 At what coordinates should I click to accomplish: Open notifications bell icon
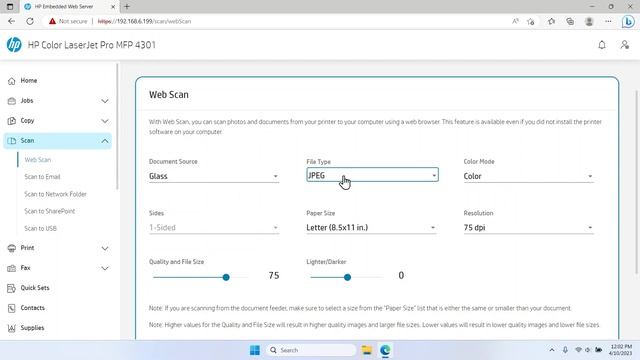602,45
